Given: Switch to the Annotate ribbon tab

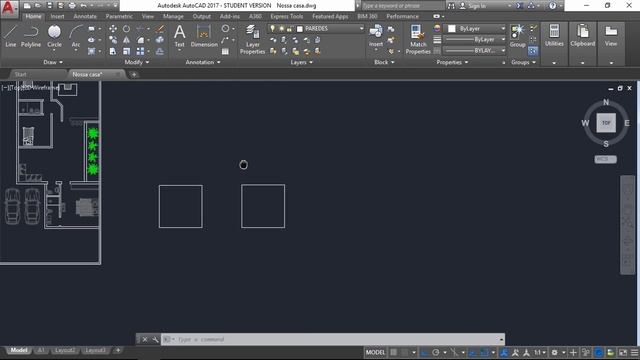Looking at the screenshot, I should 85,16.
